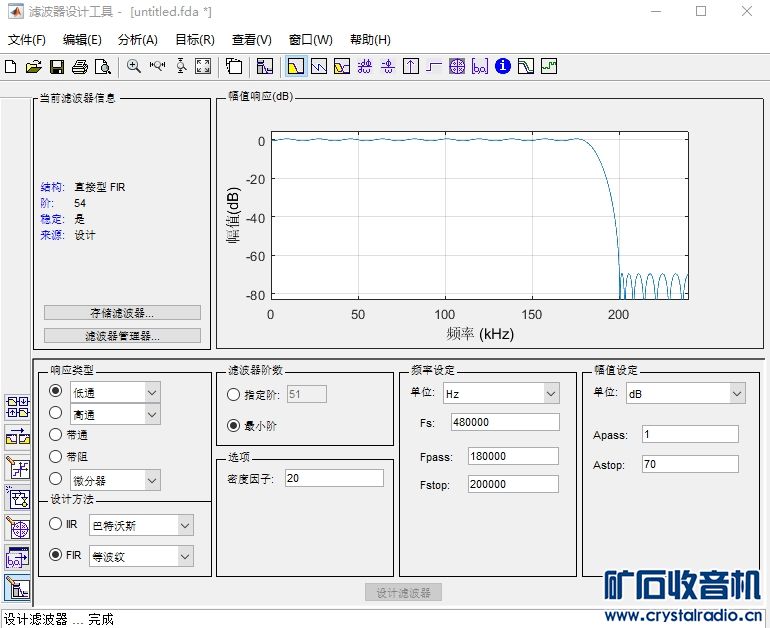This screenshot has height=628, width=770.
Task: Select 最小阶 minimum order option
Action: pos(252,426)
